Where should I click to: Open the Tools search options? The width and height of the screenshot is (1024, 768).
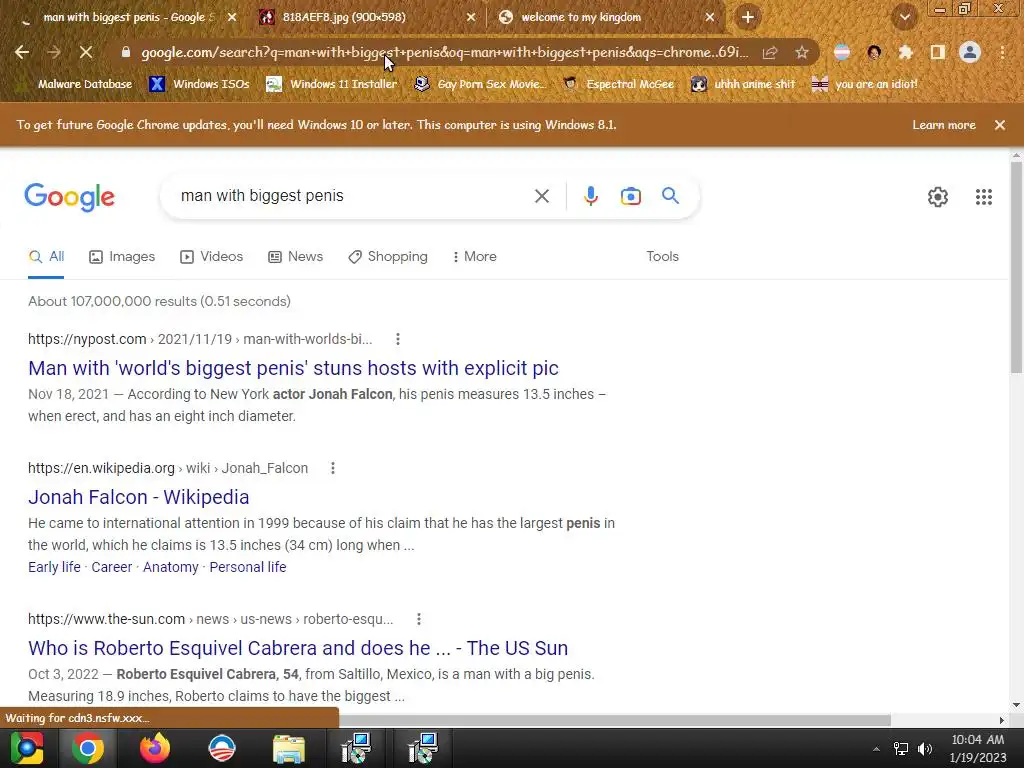click(x=662, y=257)
